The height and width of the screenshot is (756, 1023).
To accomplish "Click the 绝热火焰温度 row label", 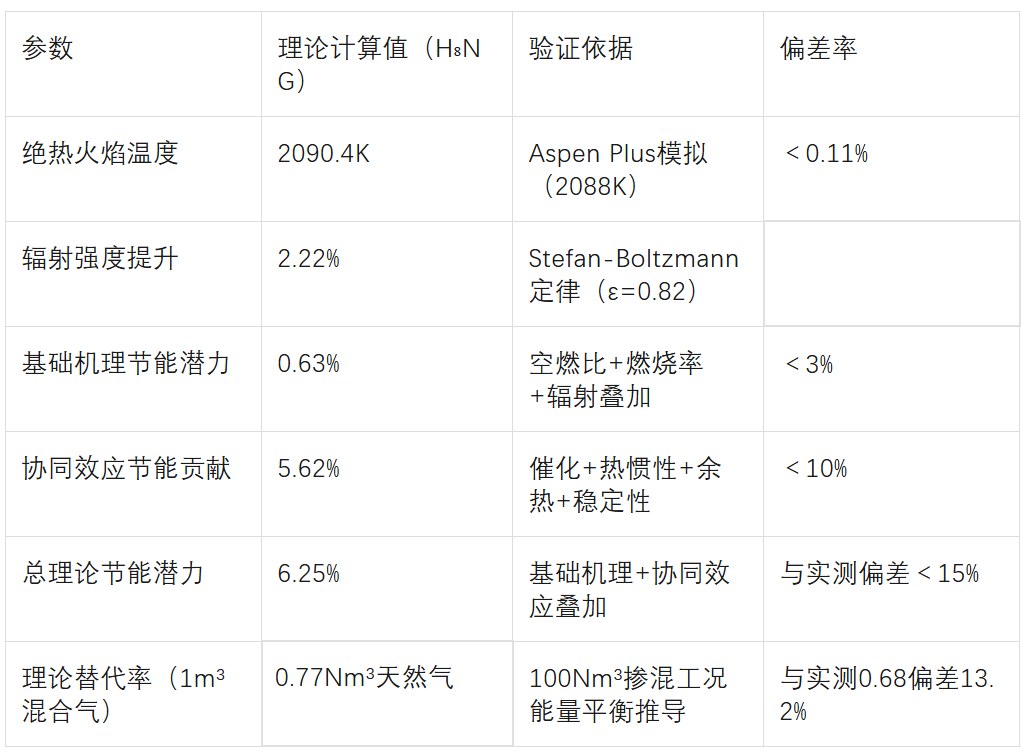I will pos(100,153).
